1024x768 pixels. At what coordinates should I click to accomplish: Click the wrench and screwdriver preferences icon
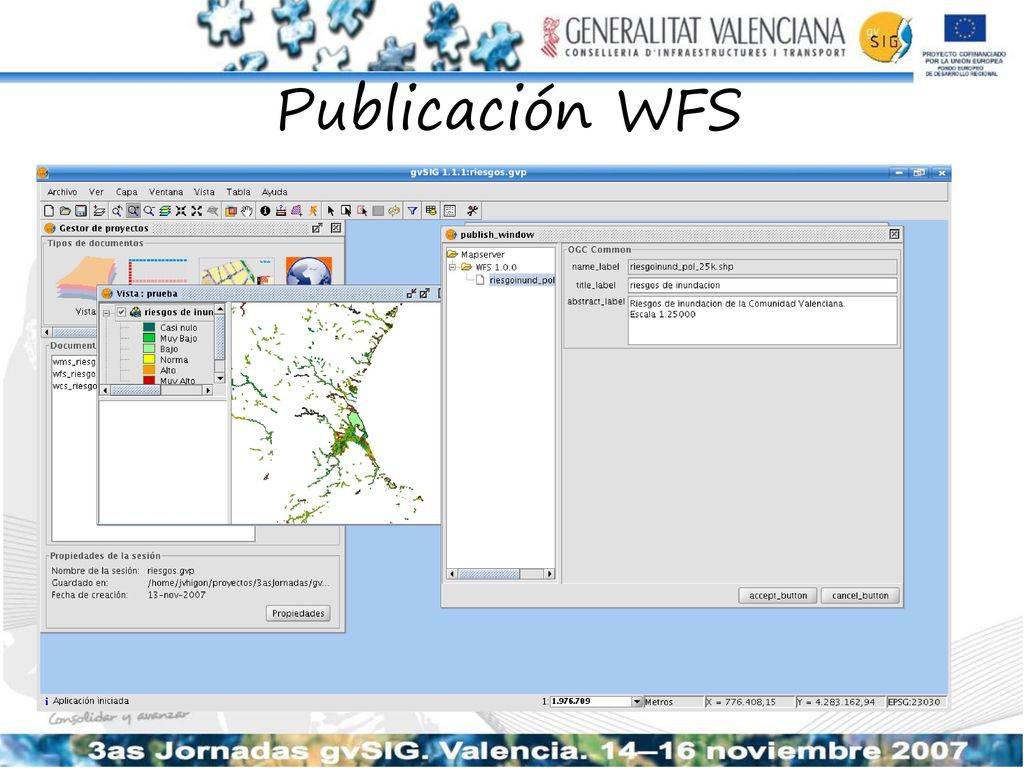click(x=473, y=211)
